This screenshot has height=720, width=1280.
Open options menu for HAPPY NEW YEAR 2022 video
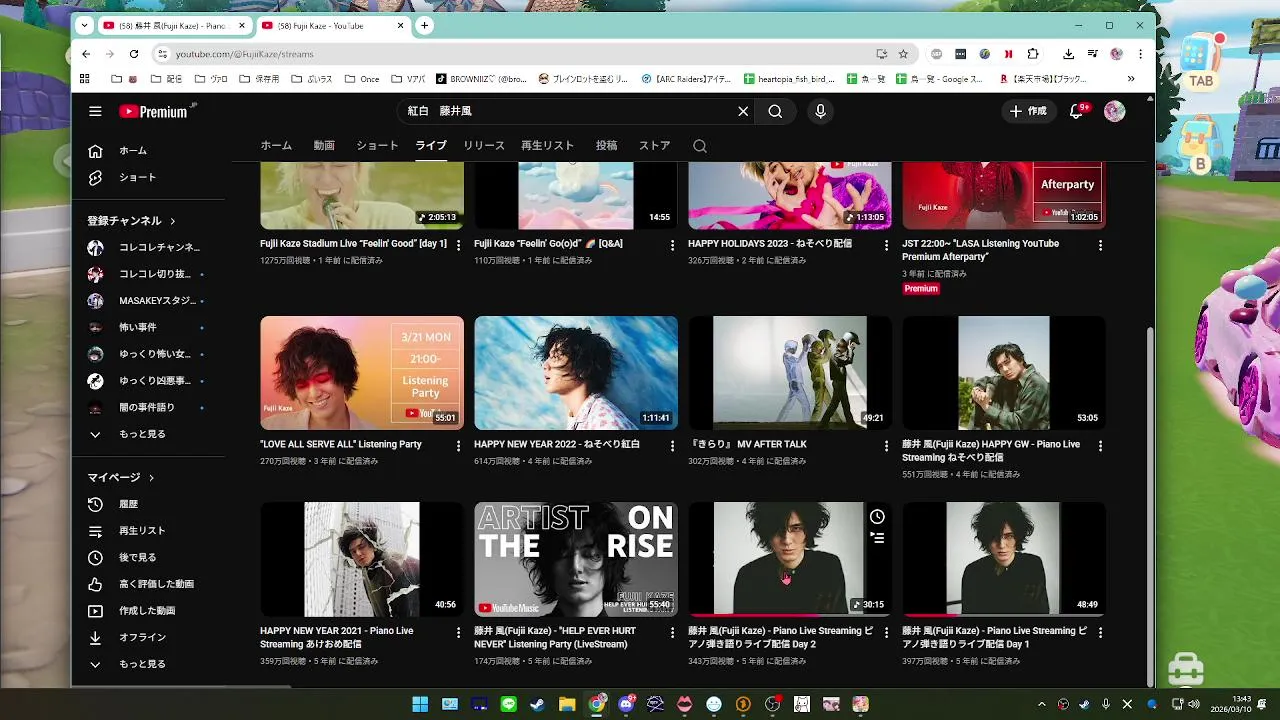pos(673,445)
